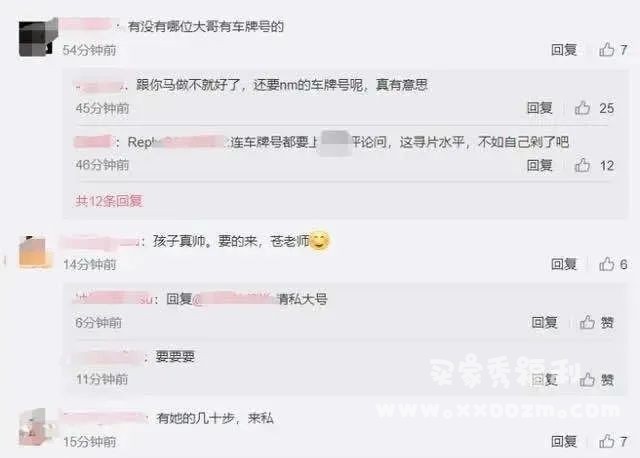640x458 pixels.
Task: Expand 共12条回复 thread
Action: click(109, 201)
